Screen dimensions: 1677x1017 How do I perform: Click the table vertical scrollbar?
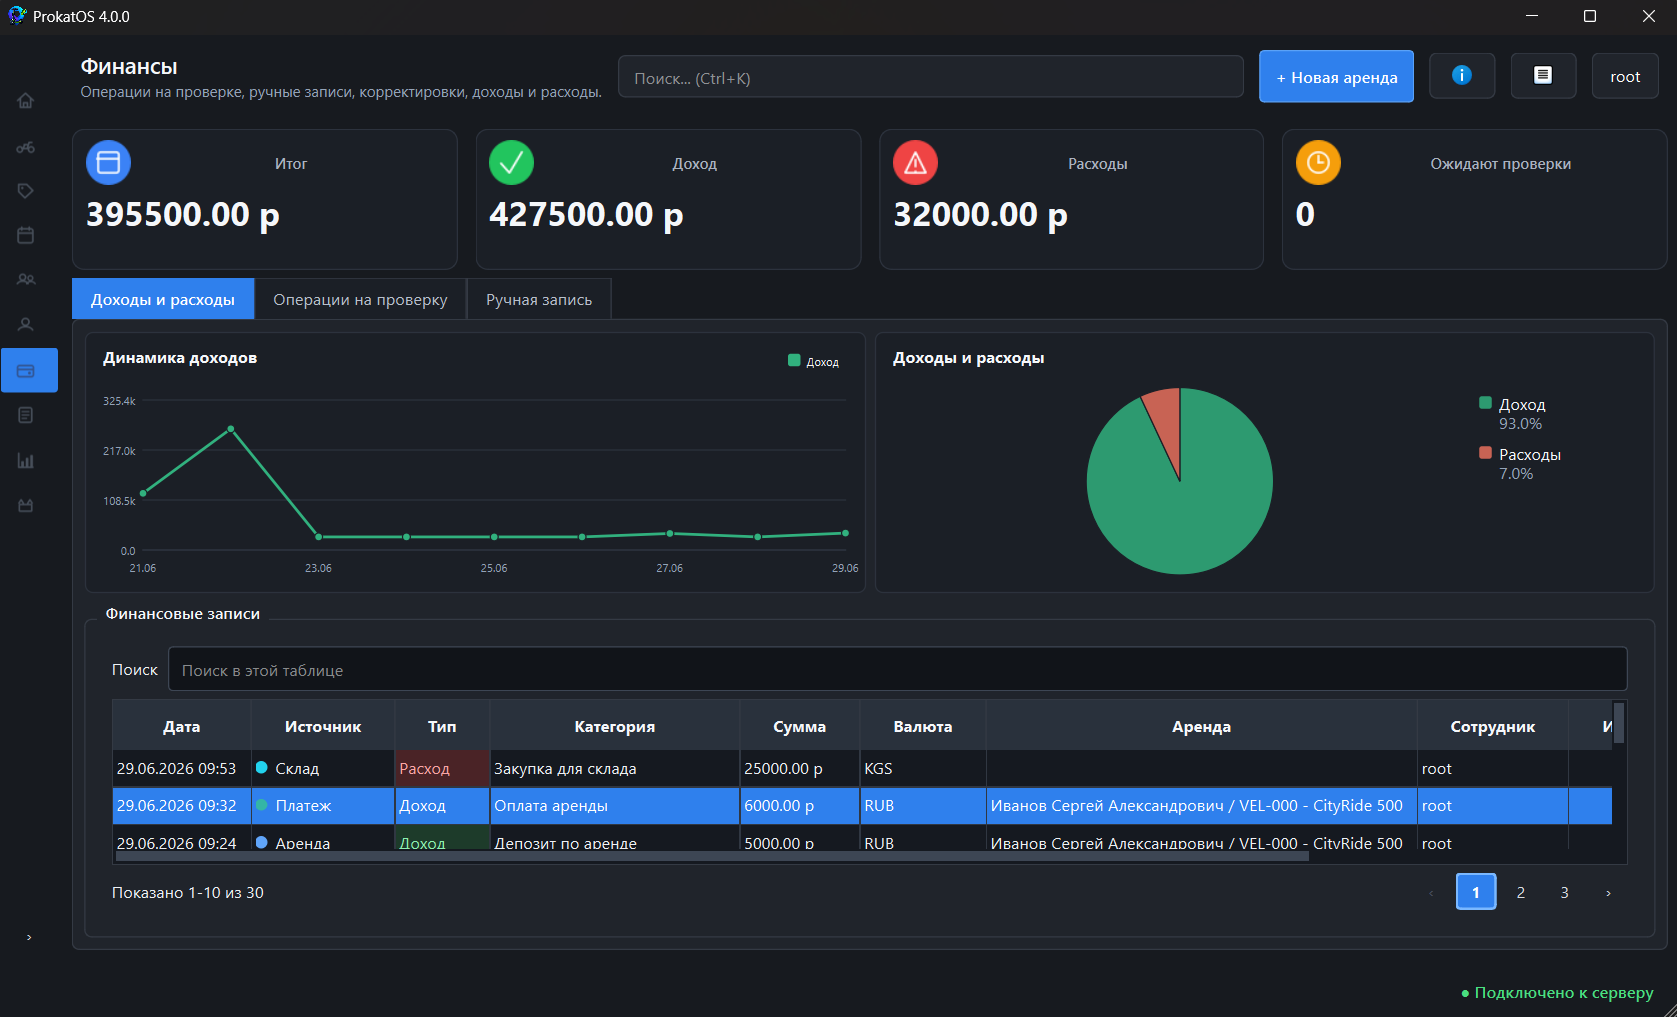pyautogui.click(x=1619, y=723)
